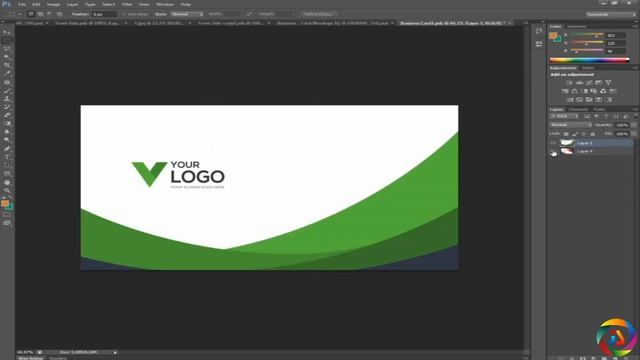Open the Fill value dropdown arrow
Viewport: 640px width, 360px height.
coord(634,134)
